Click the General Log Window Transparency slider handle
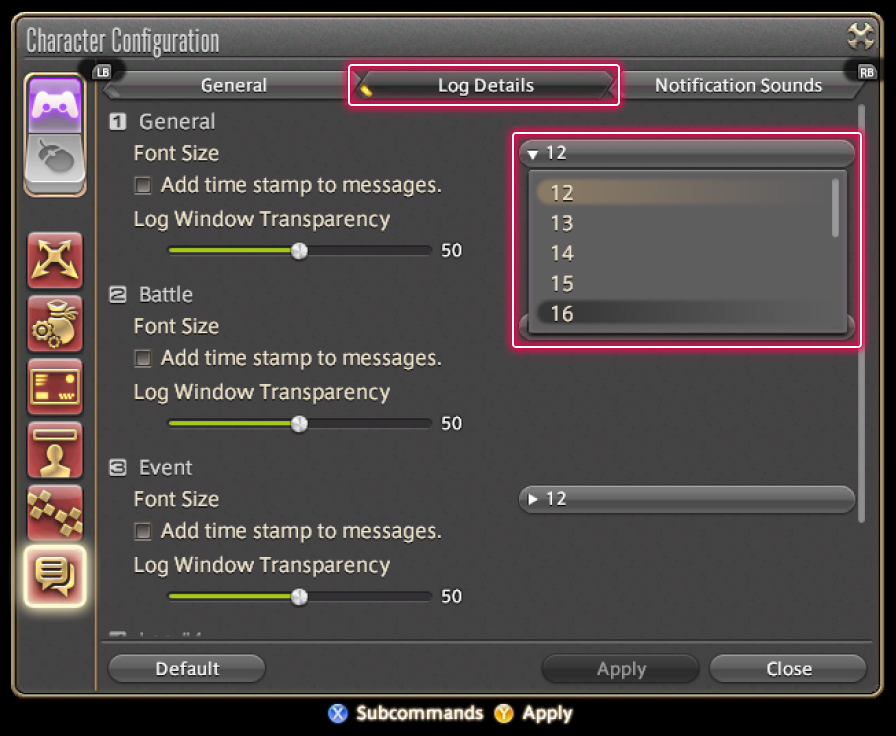The image size is (896, 736). (299, 250)
